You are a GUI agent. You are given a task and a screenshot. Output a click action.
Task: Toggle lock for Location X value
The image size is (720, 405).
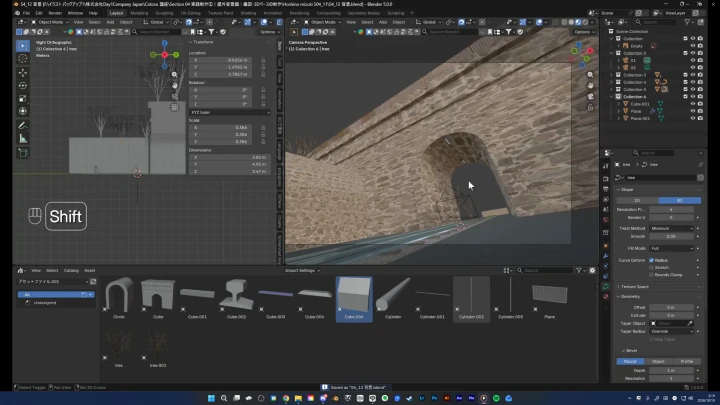tap(263, 60)
